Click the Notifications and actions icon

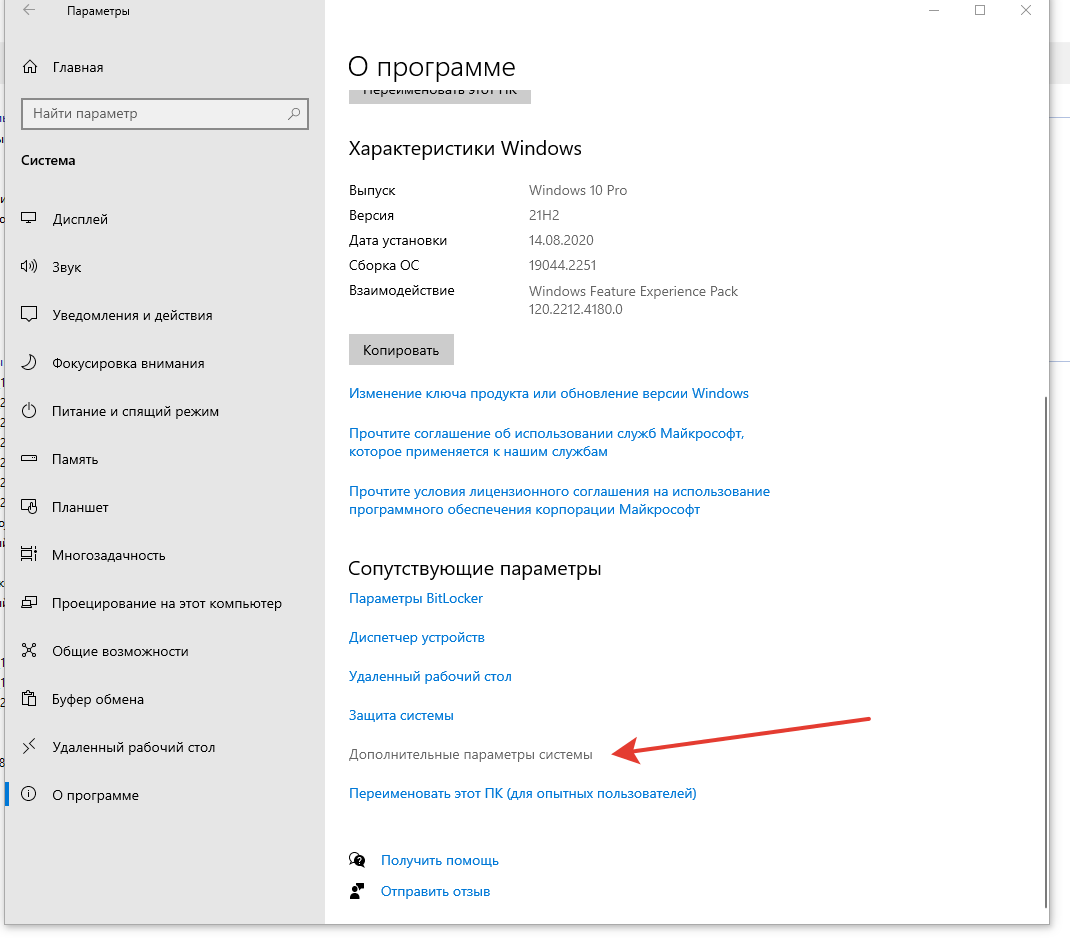click(x=29, y=314)
